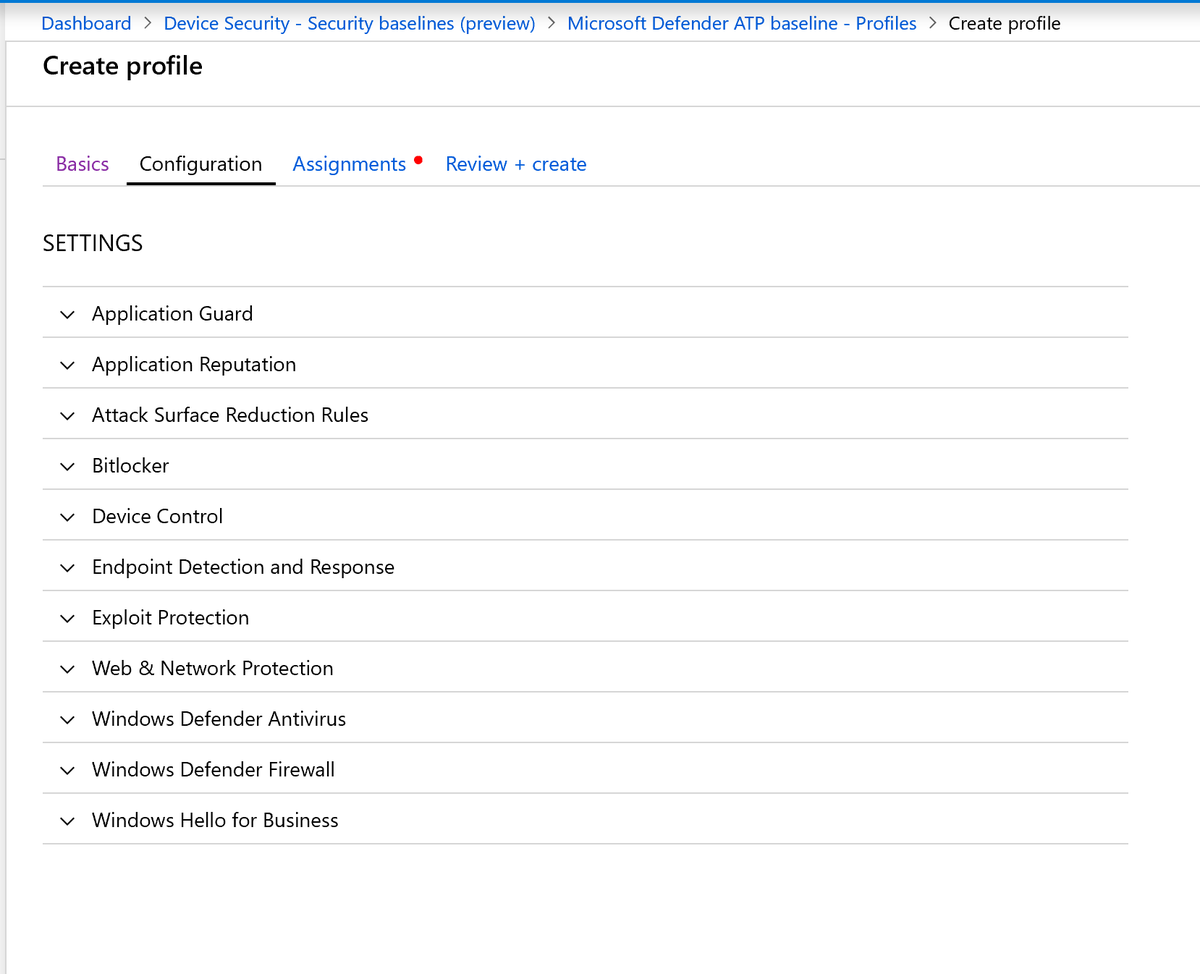Click the Exploit Protection label
Viewport: 1200px width, 974px height.
pyautogui.click(x=170, y=618)
